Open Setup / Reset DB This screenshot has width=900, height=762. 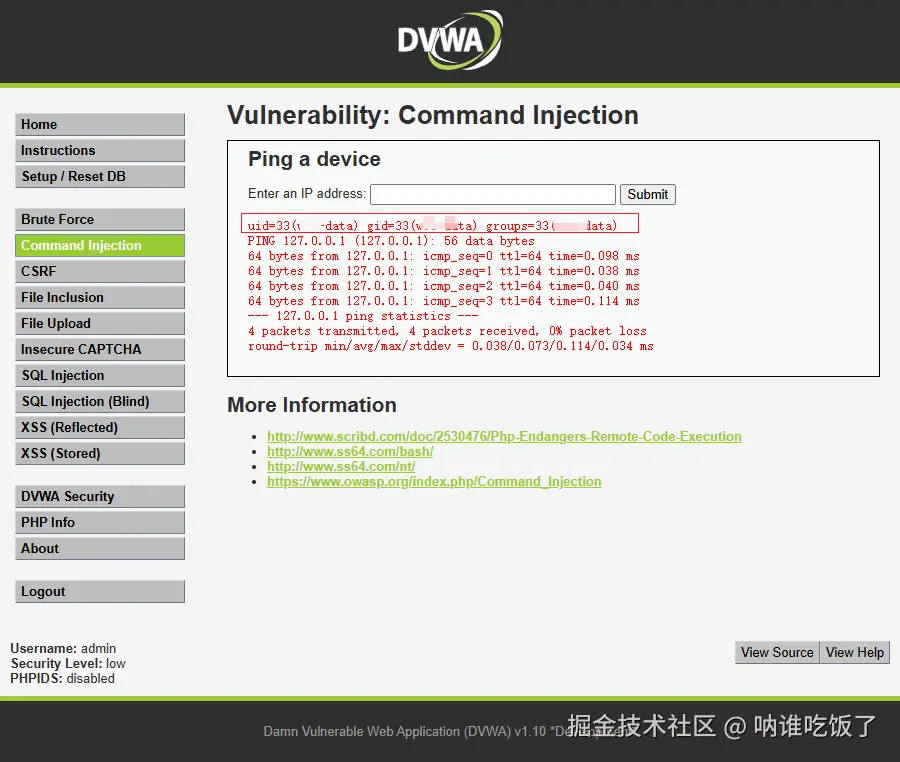(x=100, y=176)
